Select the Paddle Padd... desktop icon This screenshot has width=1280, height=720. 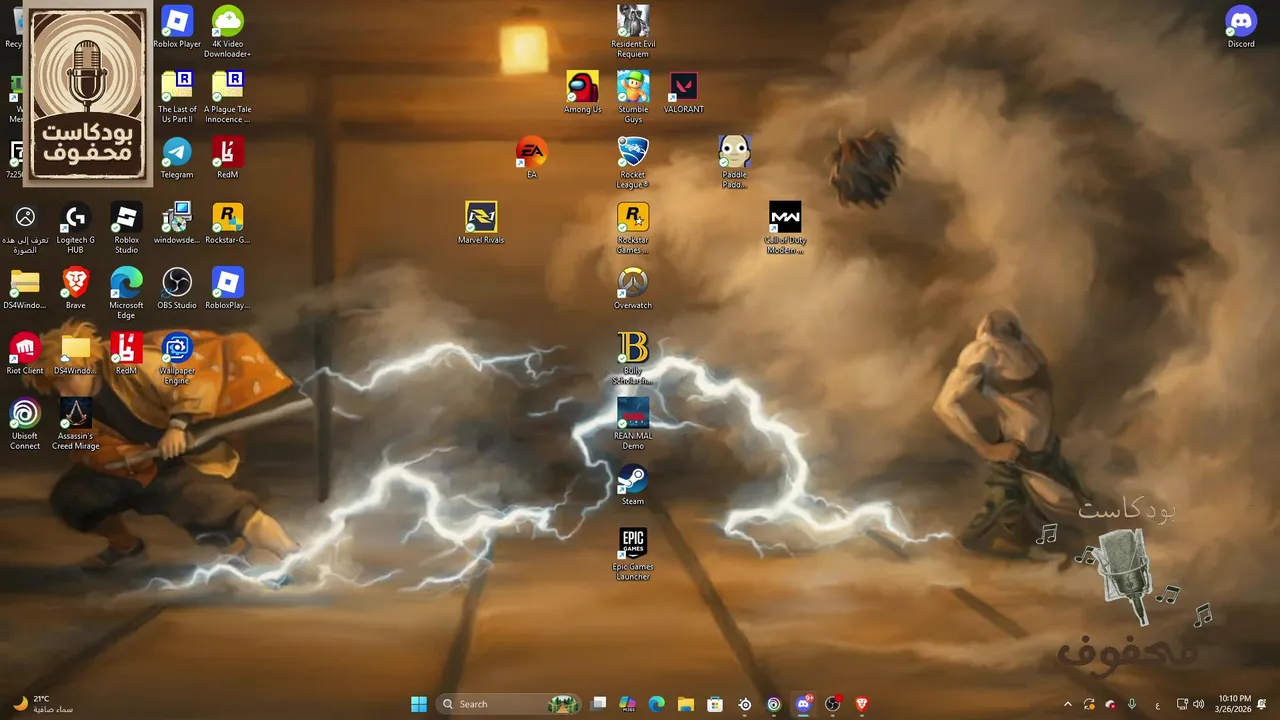coord(734,162)
